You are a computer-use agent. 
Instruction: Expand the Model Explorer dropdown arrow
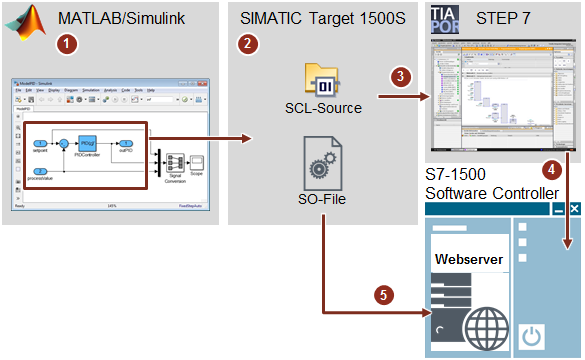(x=98, y=99)
